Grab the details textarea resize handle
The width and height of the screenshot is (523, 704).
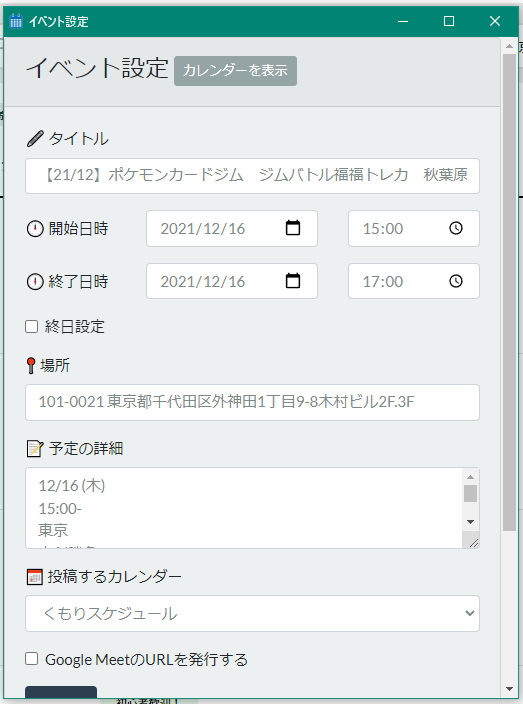point(473,542)
